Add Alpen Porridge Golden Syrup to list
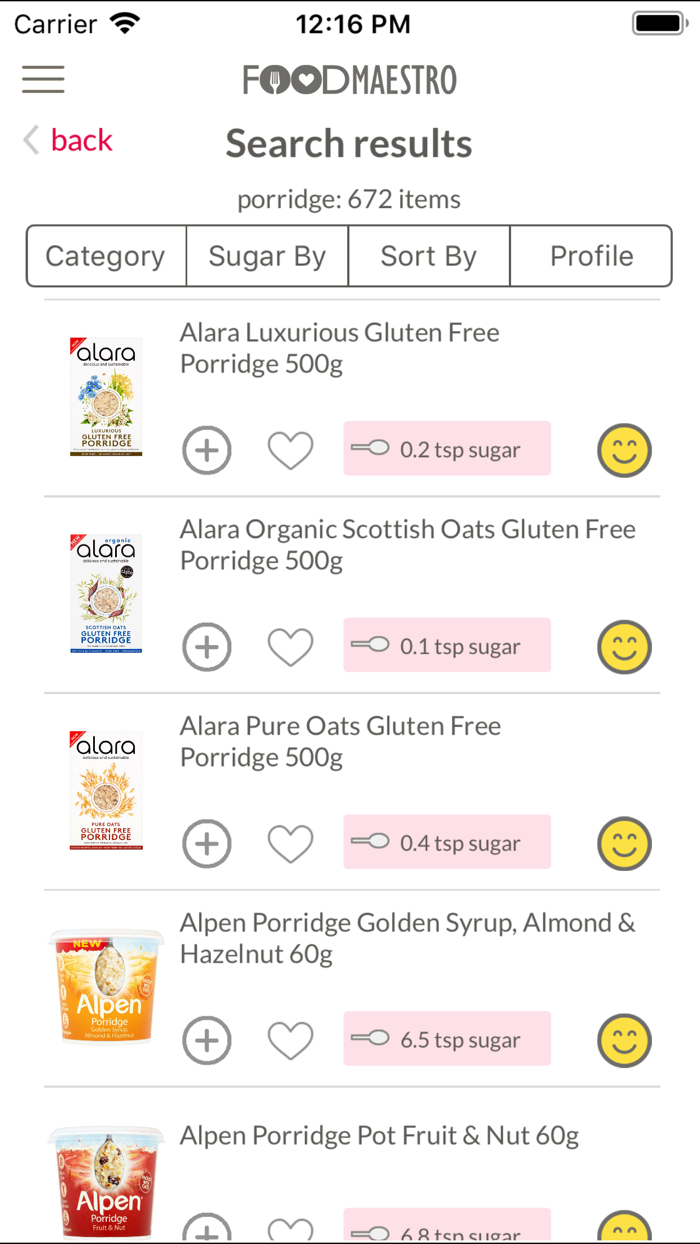The height and width of the screenshot is (1244, 700). click(207, 1039)
